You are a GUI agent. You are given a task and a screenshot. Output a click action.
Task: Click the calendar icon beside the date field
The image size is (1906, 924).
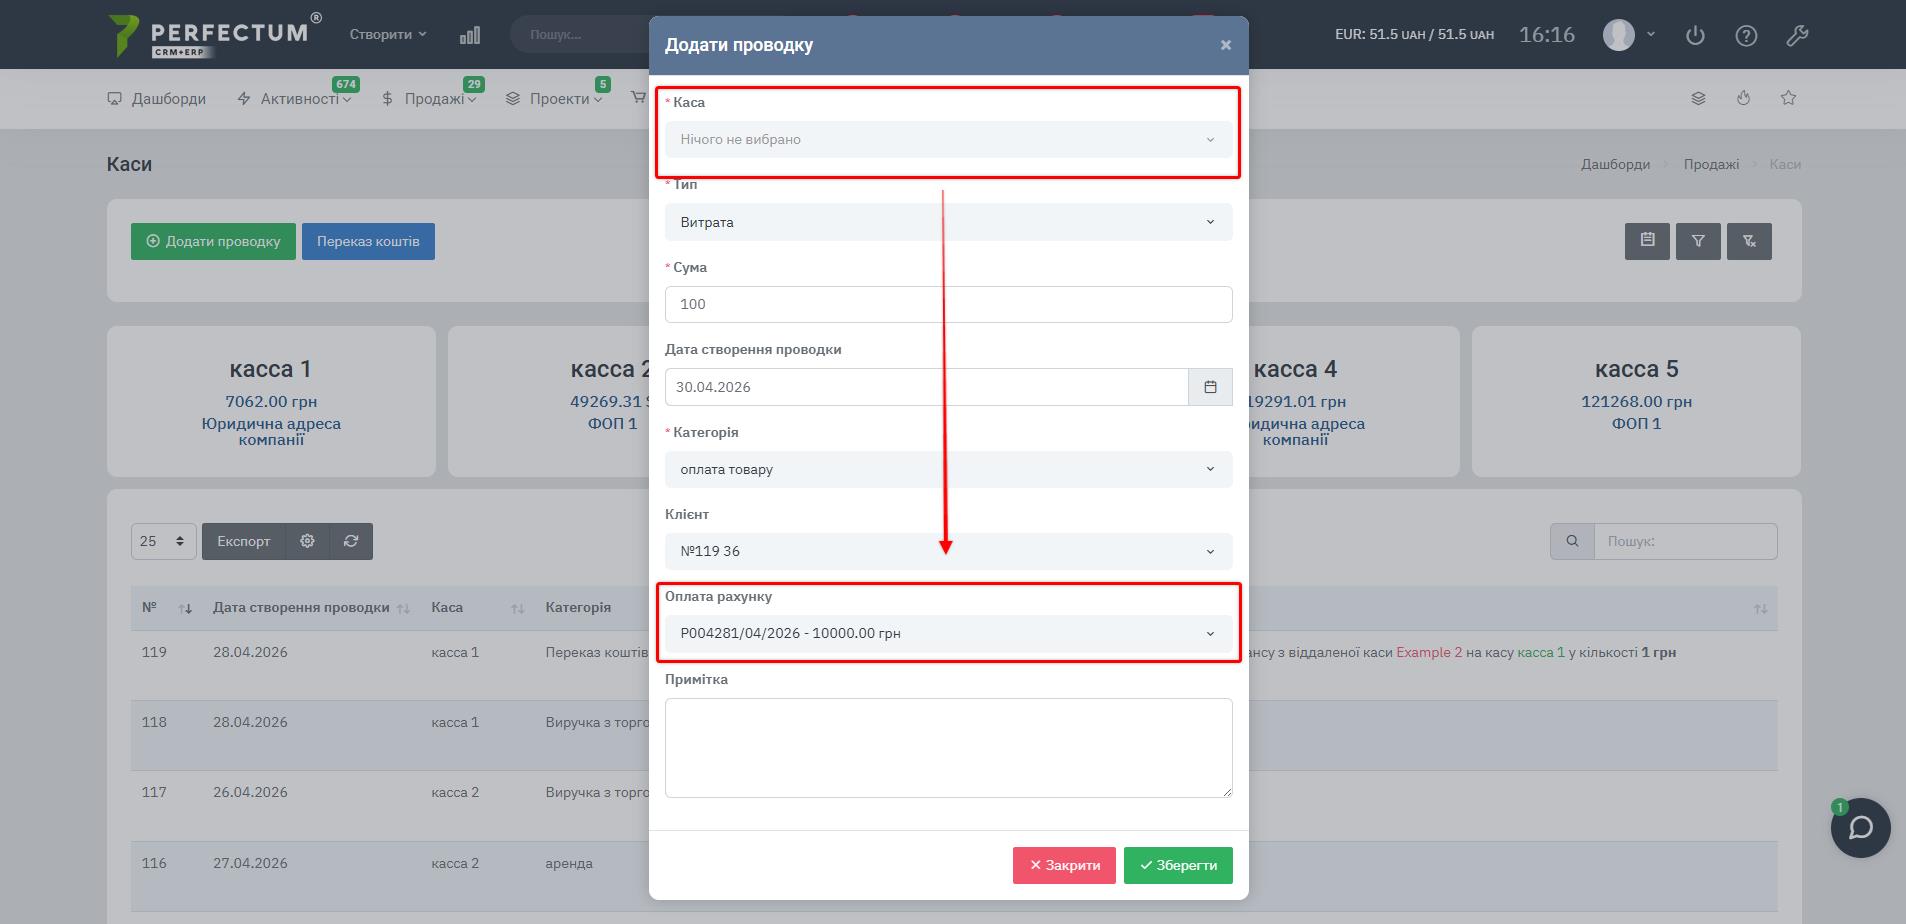1210,387
